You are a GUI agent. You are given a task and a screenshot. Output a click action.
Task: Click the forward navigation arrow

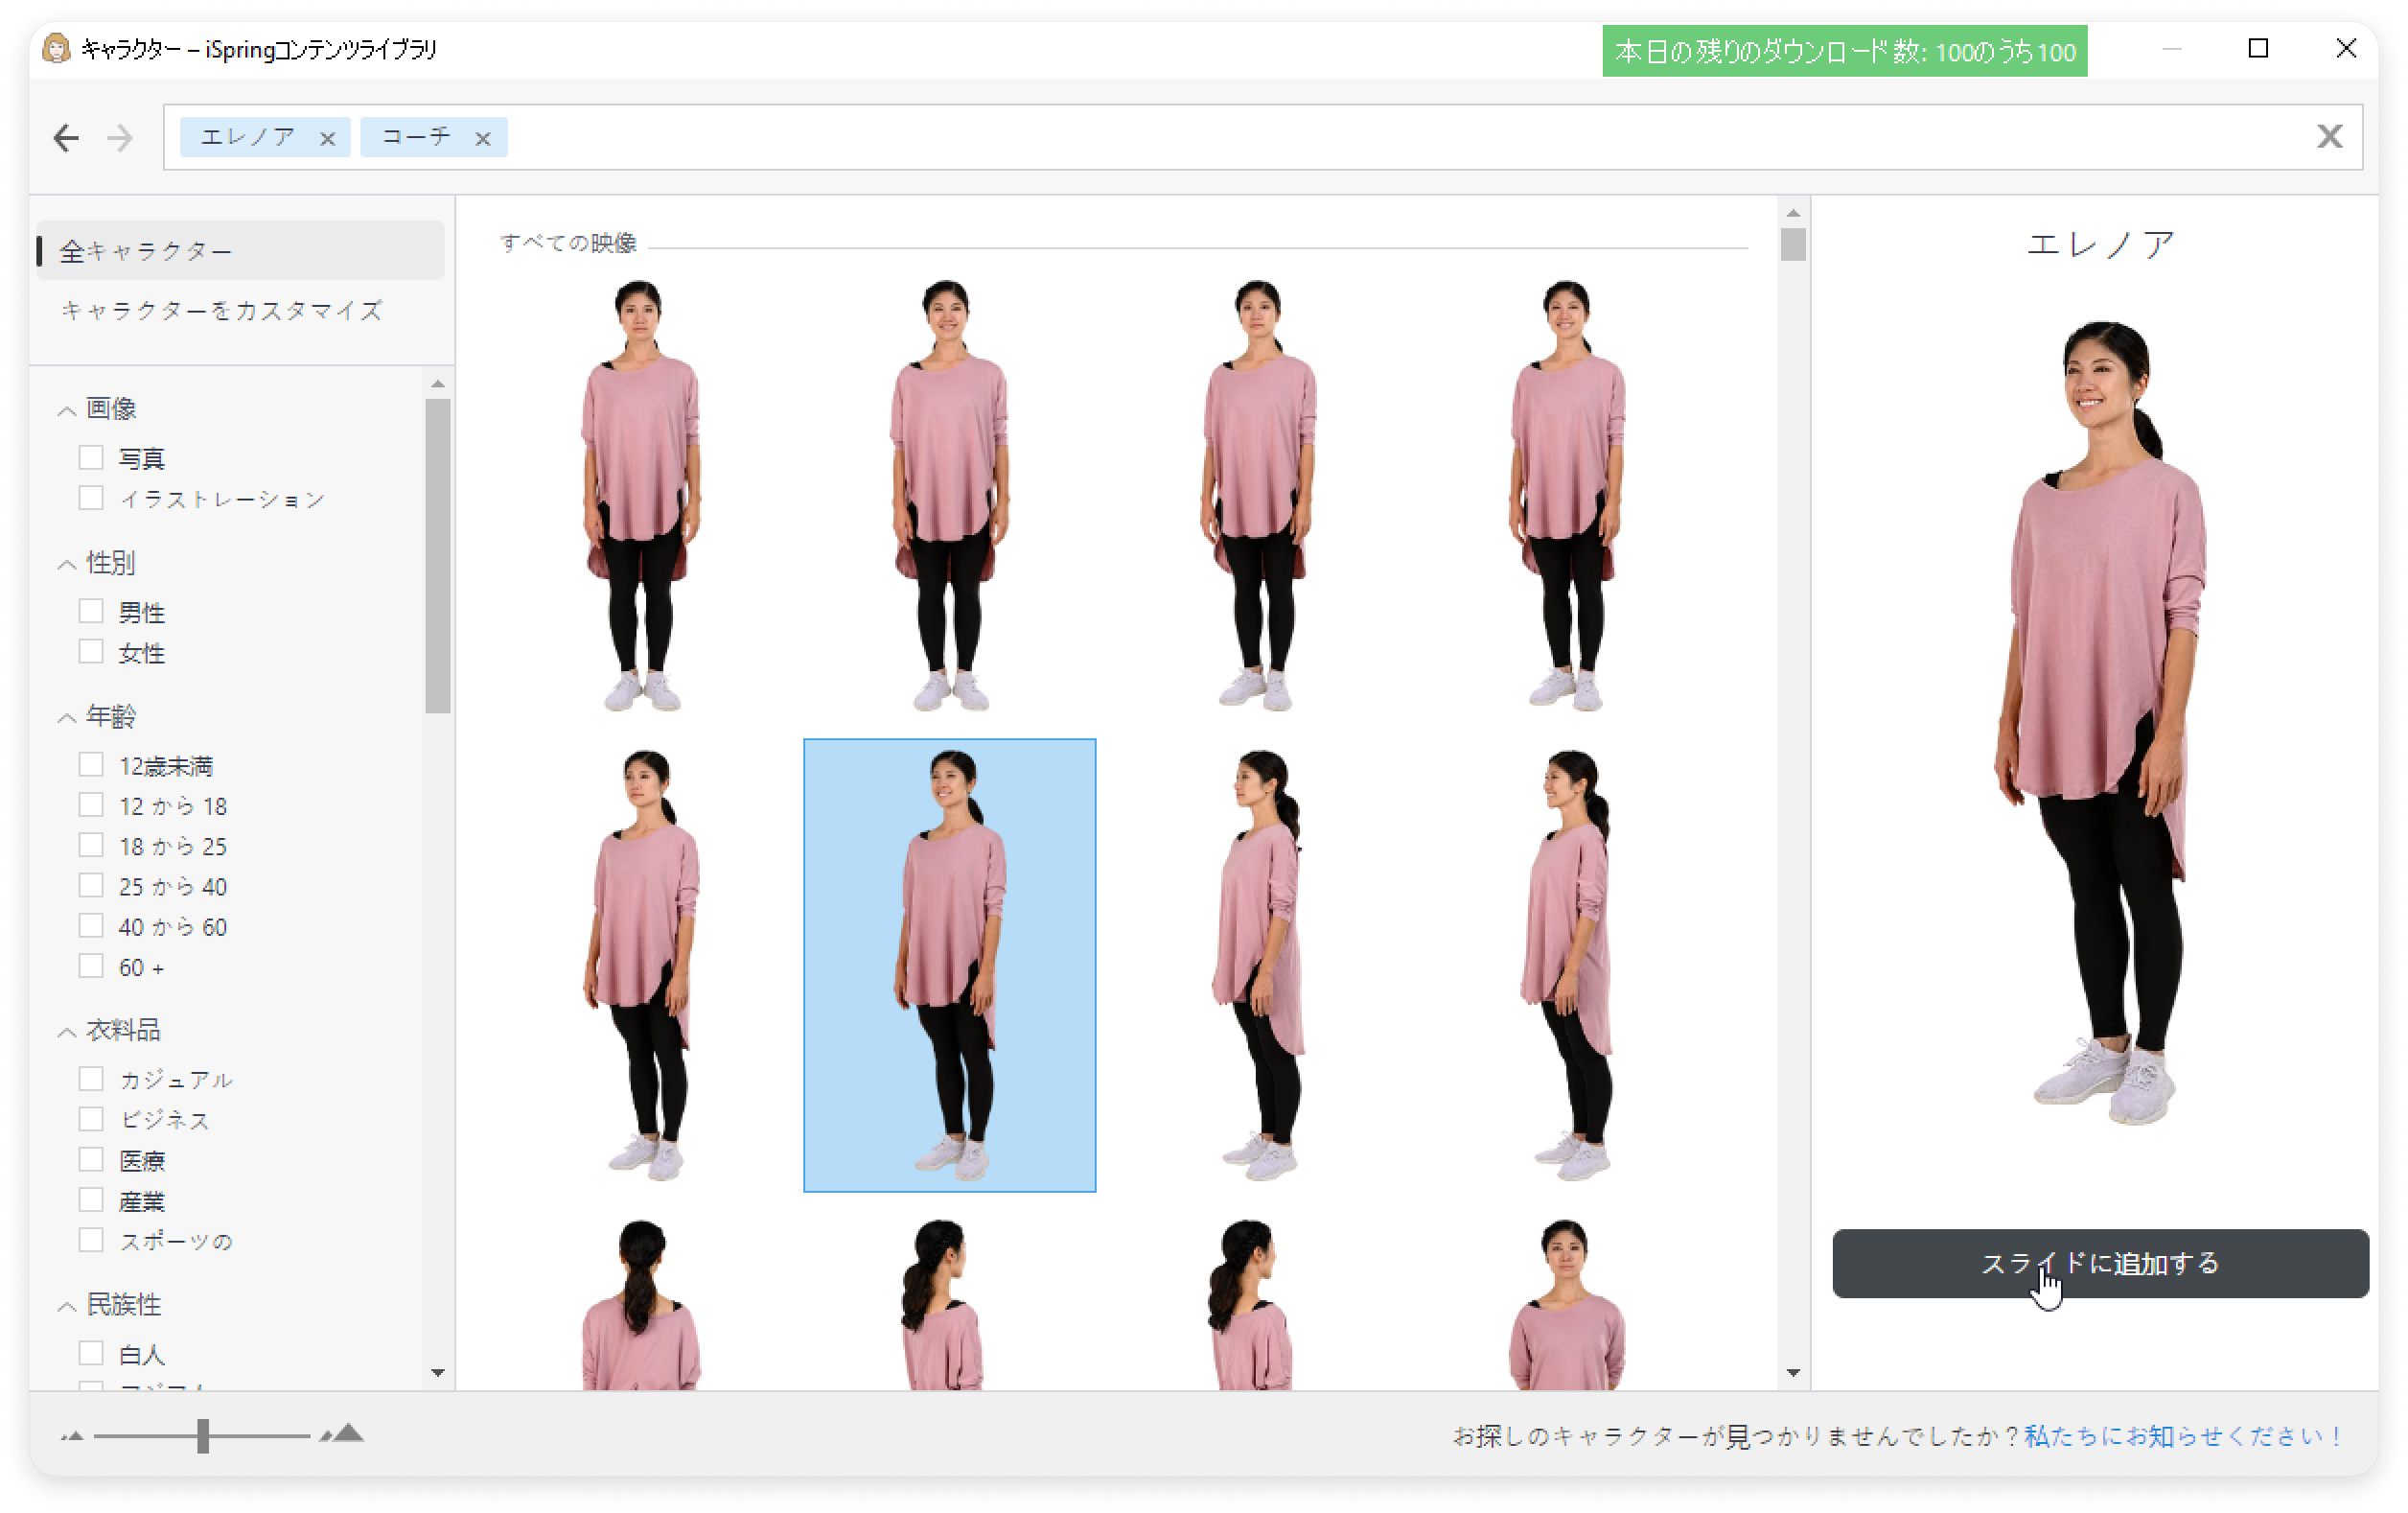pos(120,137)
